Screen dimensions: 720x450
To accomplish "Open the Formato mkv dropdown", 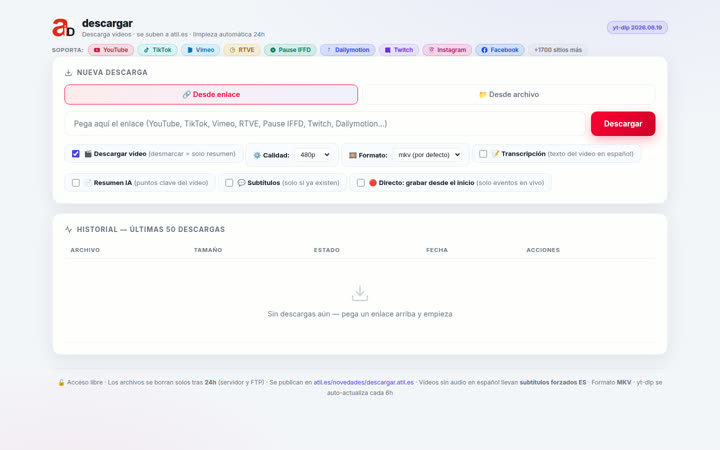I will click(x=428, y=155).
